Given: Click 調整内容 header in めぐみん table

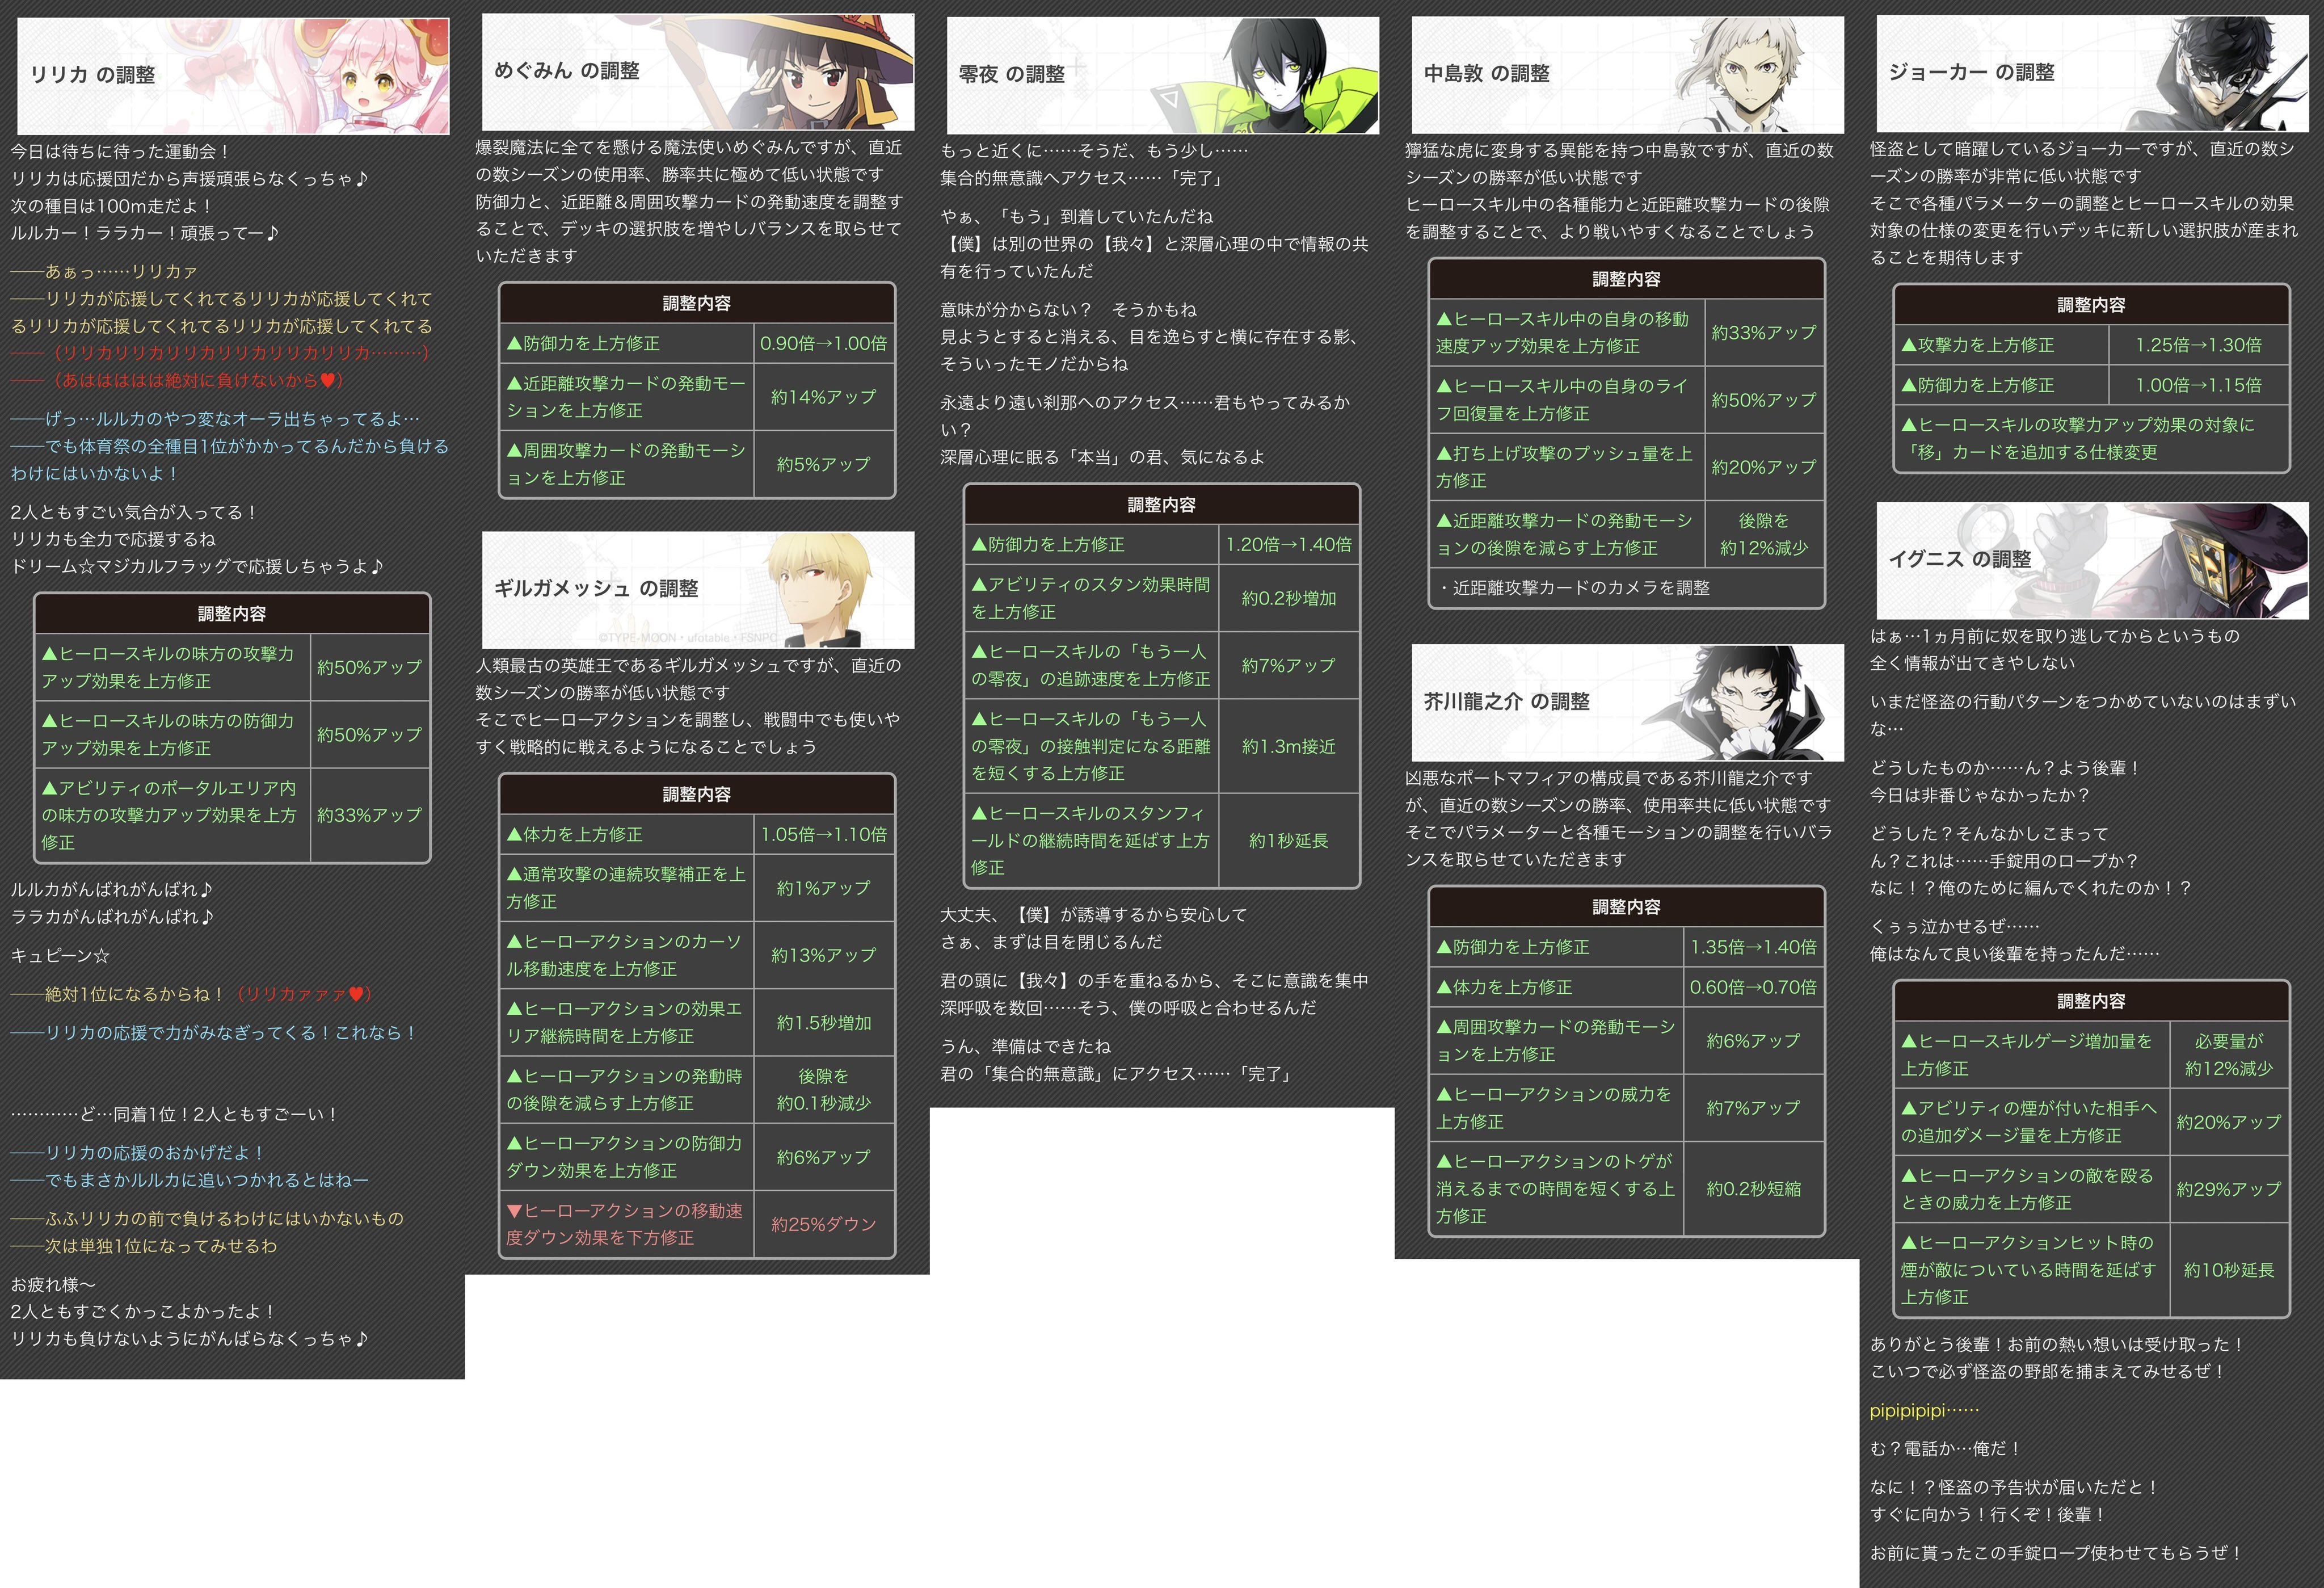Looking at the screenshot, I should (x=697, y=303).
